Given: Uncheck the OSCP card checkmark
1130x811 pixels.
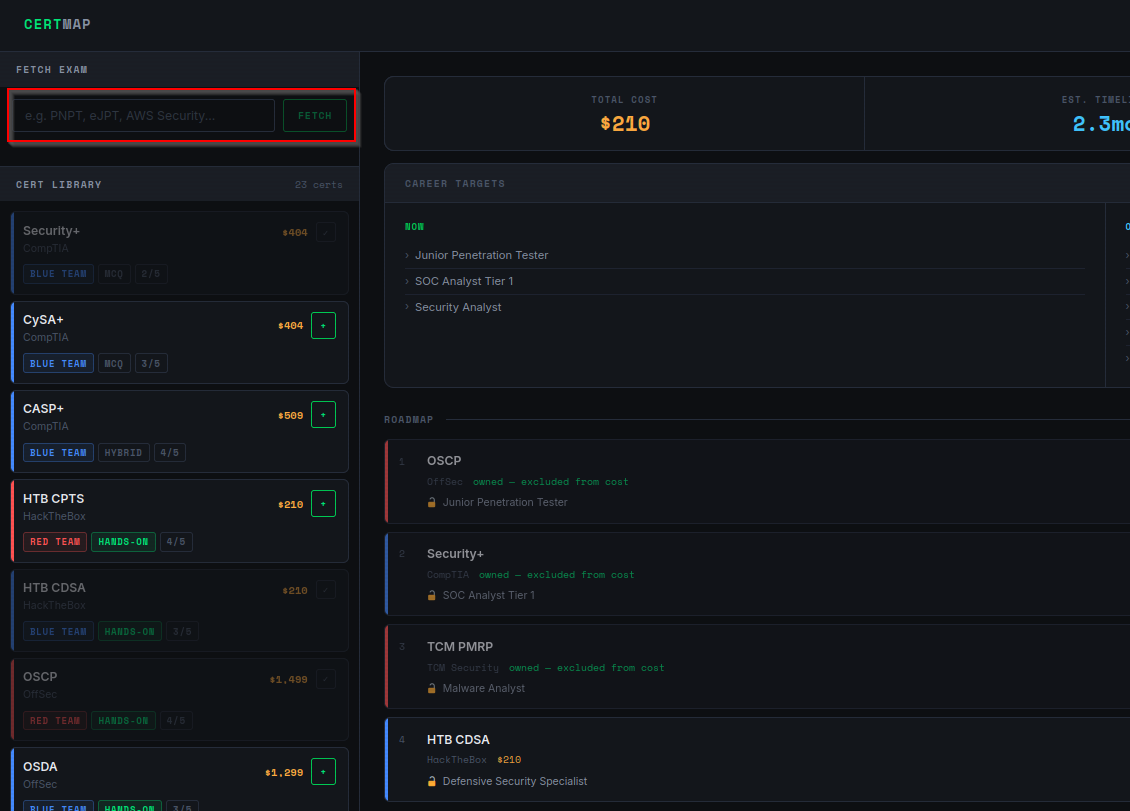Looking at the screenshot, I should click(x=325, y=679).
